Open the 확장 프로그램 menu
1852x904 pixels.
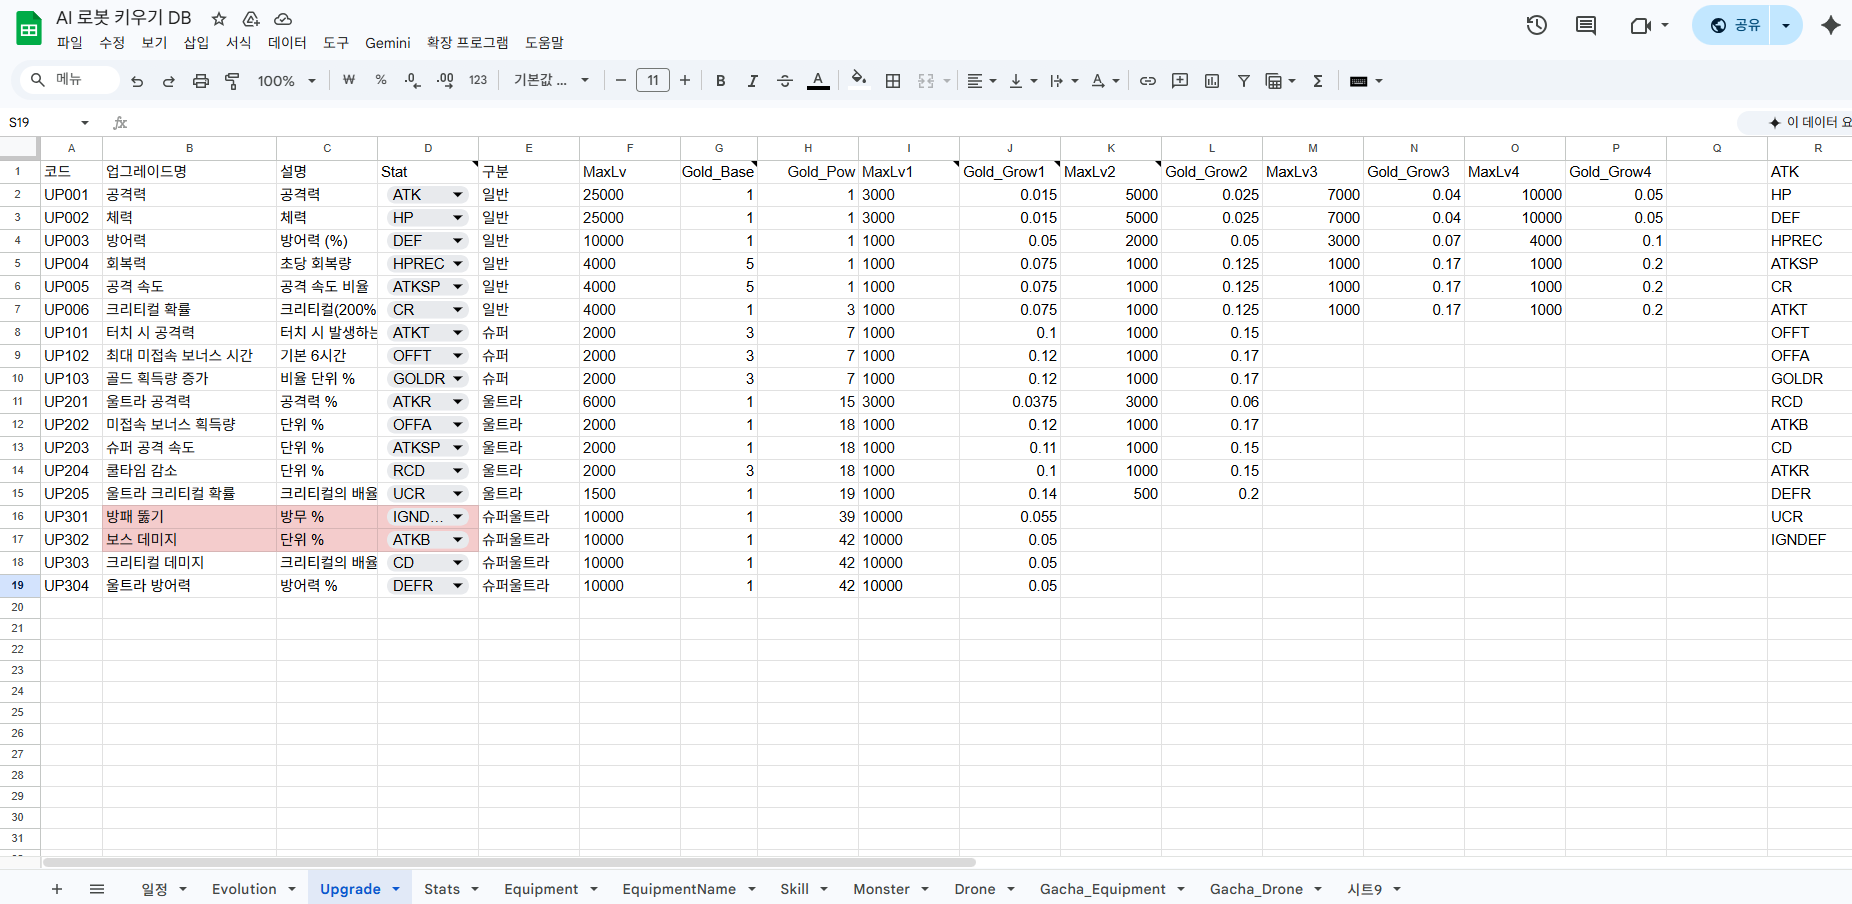[x=467, y=43]
